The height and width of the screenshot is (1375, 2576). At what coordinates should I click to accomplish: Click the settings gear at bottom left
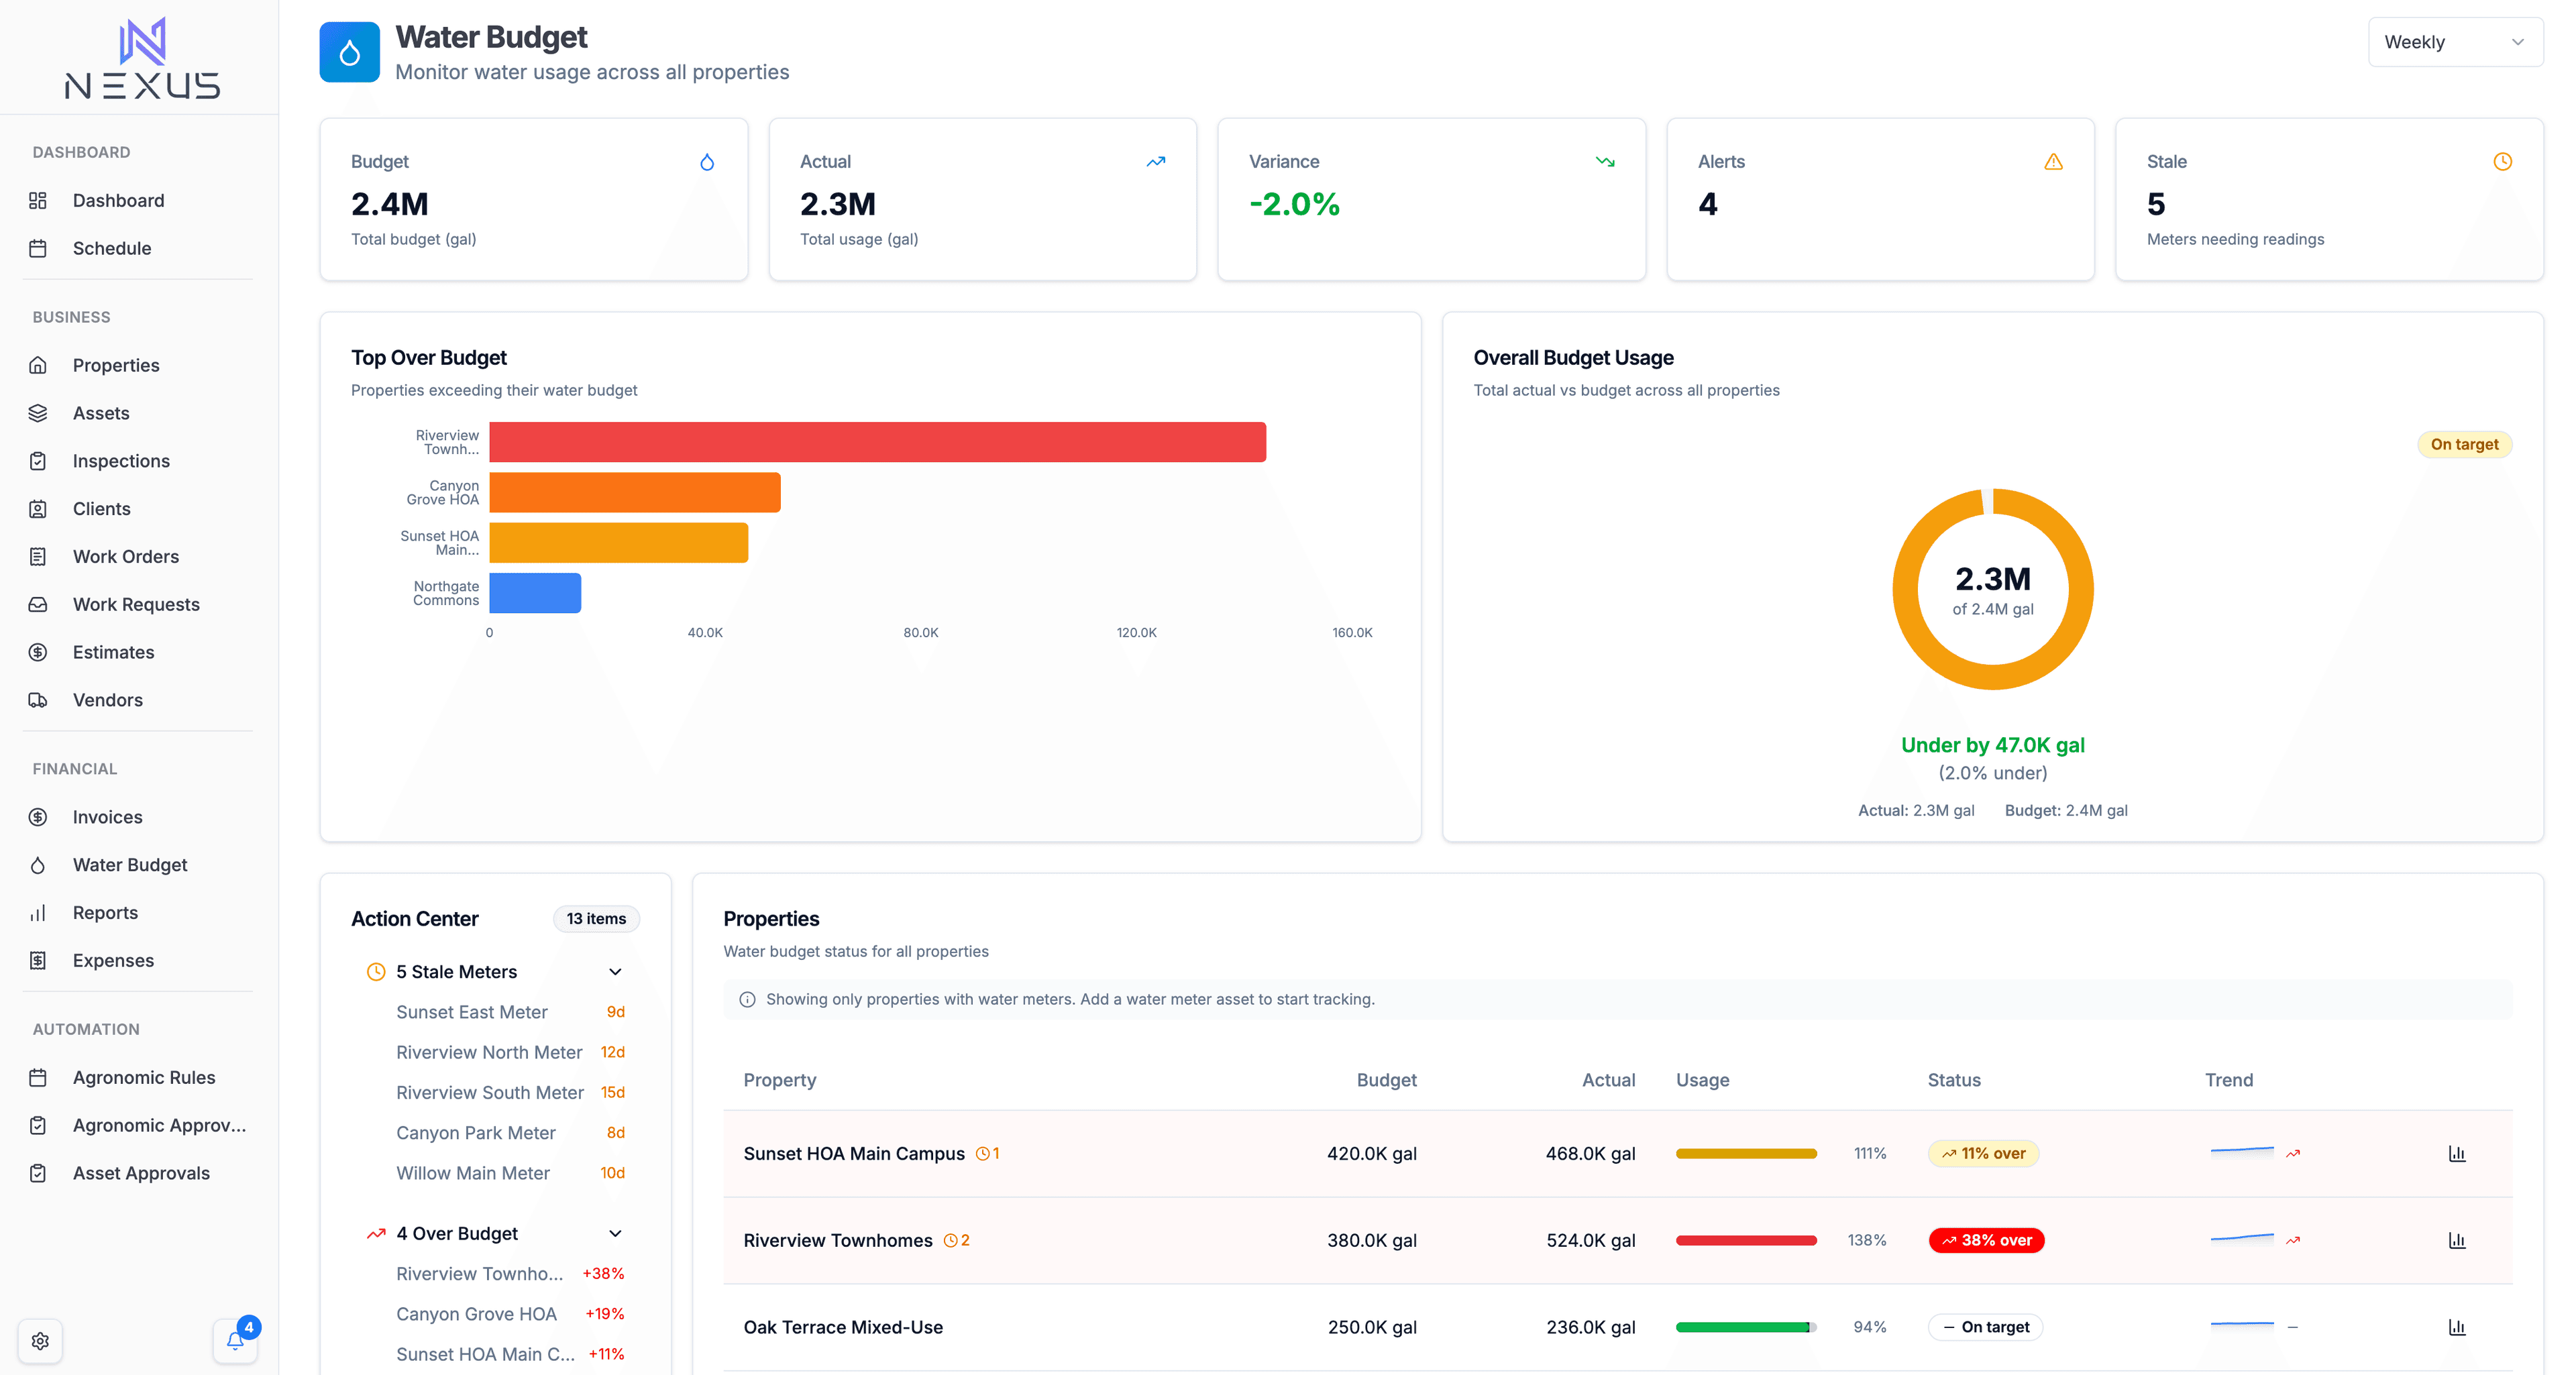41,1341
